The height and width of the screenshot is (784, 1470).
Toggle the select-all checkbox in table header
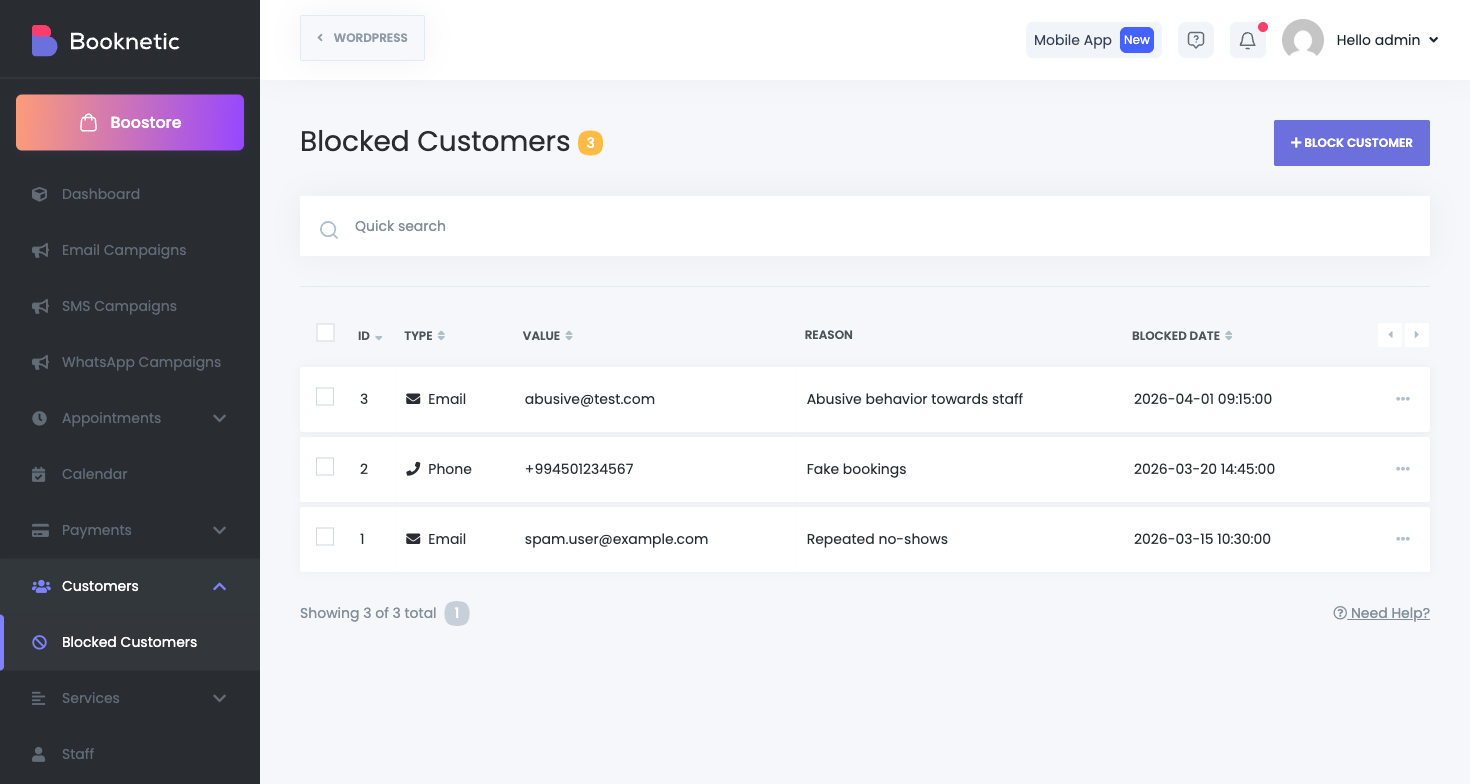[x=325, y=333]
